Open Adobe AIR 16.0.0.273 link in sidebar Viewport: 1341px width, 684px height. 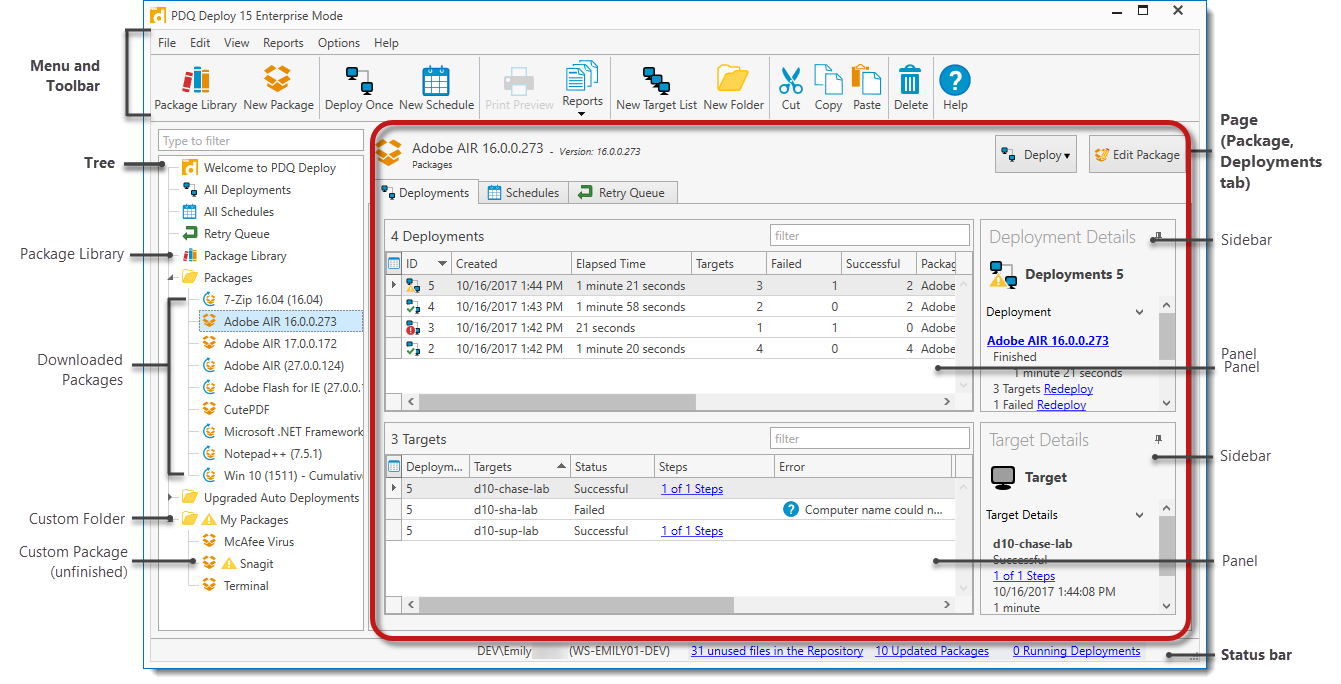1047,341
